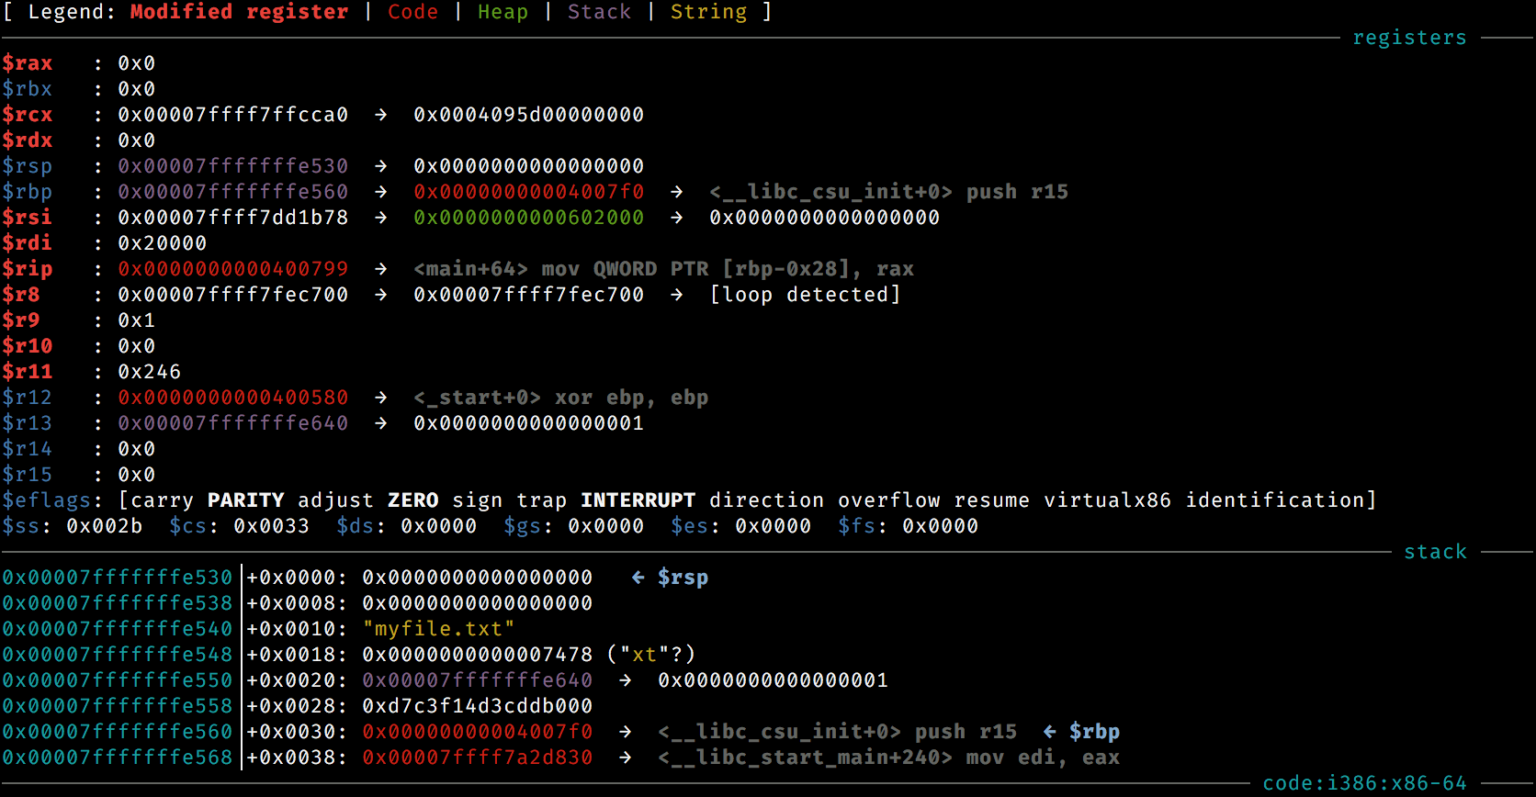The image size is (1536, 797).
Task: Expand the stack panel header
Action: click(x=1435, y=551)
